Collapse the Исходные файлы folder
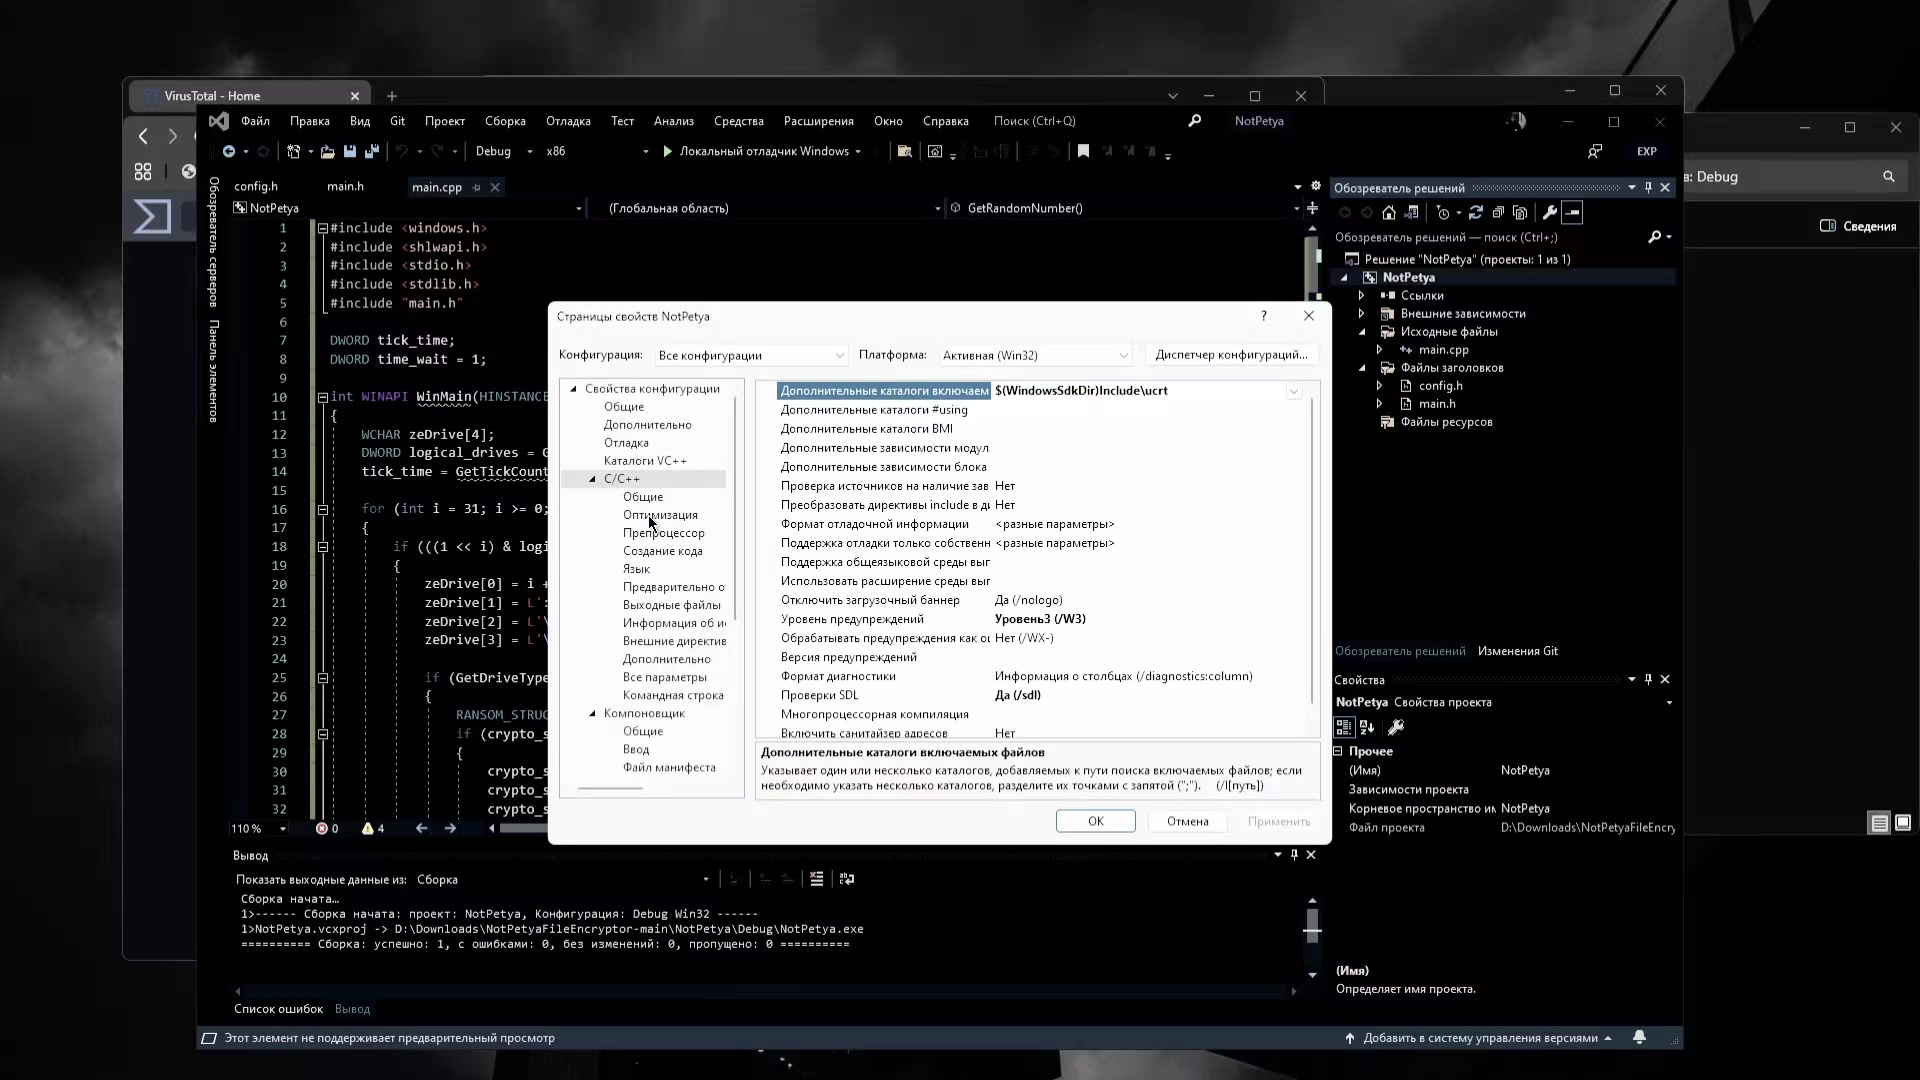This screenshot has height=1080, width=1920. 1361,332
